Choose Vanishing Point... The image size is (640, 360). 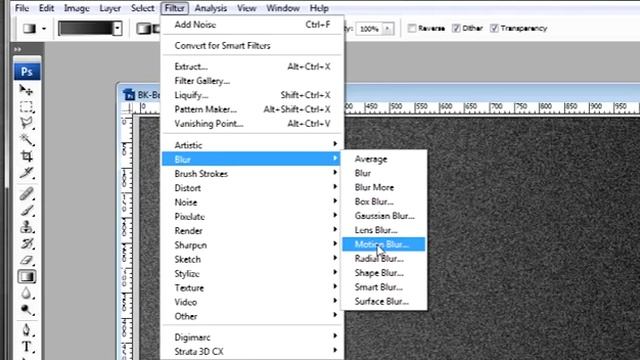tap(252, 124)
